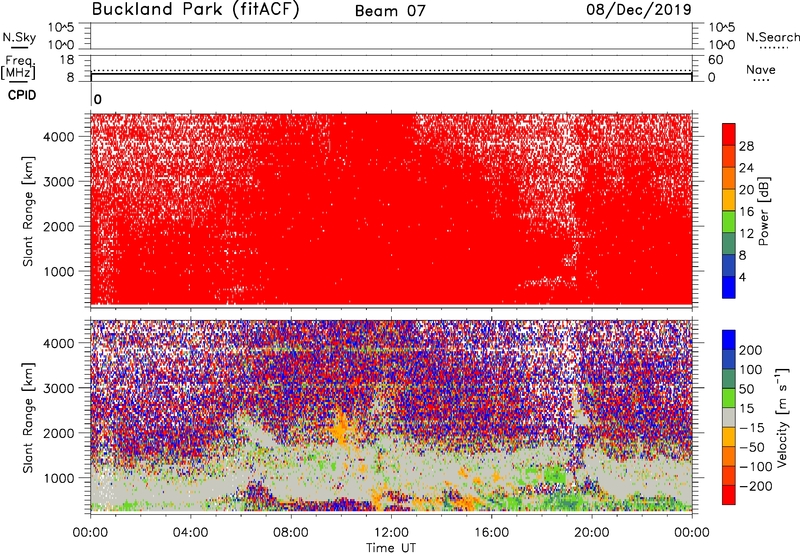The width and height of the screenshot is (800, 554).
Task: Click the date '08/Dec/2019'
Action: pos(639,9)
